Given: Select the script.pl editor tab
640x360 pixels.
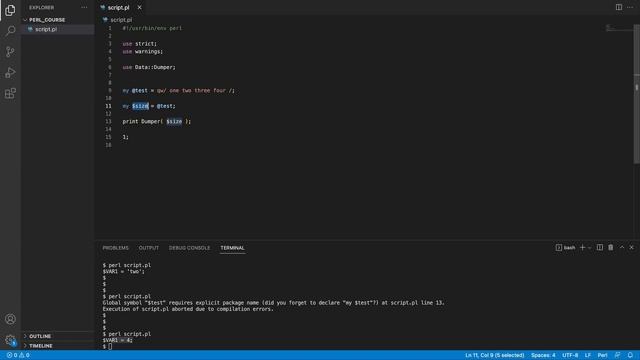Looking at the screenshot, I should click(118, 7).
